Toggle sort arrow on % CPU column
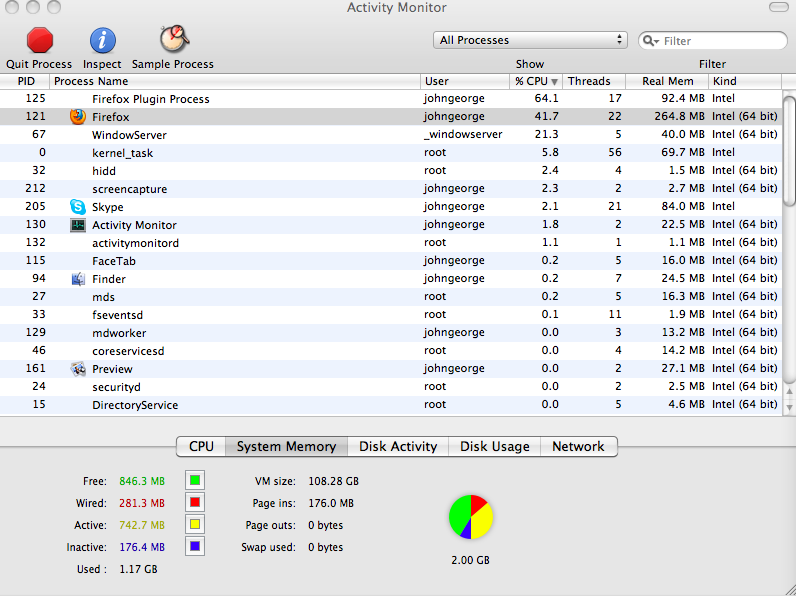 click(x=554, y=82)
